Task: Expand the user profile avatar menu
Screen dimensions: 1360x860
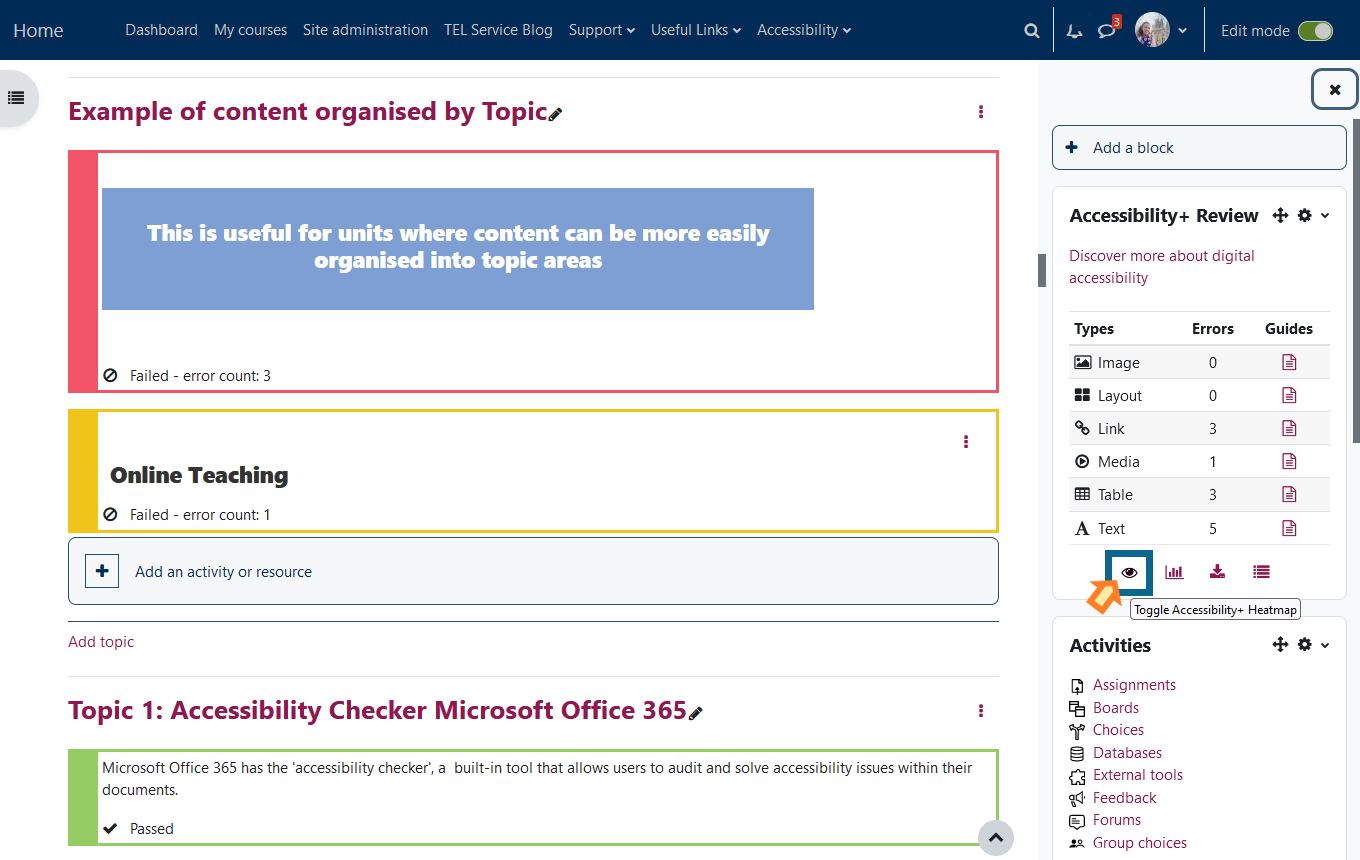Action: [x=1161, y=30]
